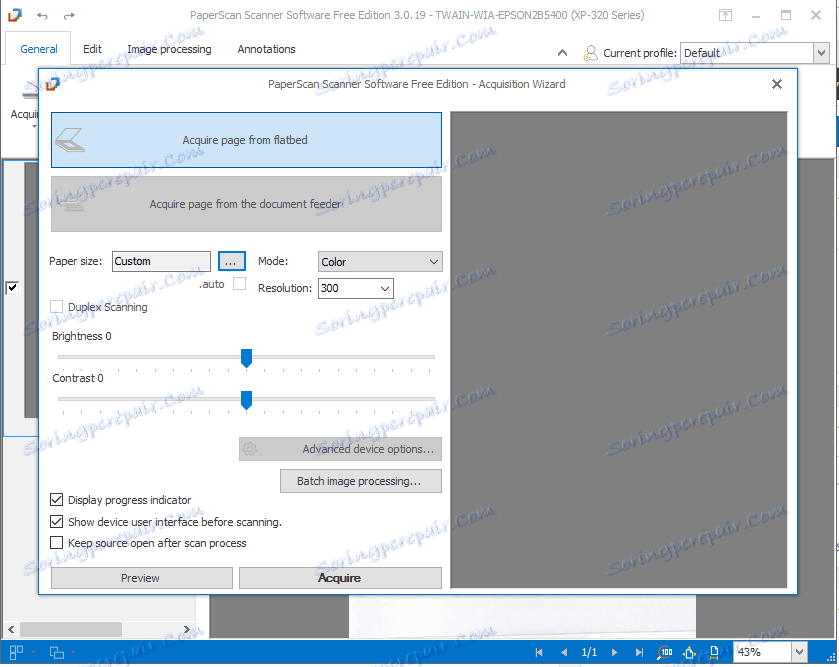Screen dimensions: 839x667
Task: Select Acquire page from the document feeder
Action: pos(246,204)
